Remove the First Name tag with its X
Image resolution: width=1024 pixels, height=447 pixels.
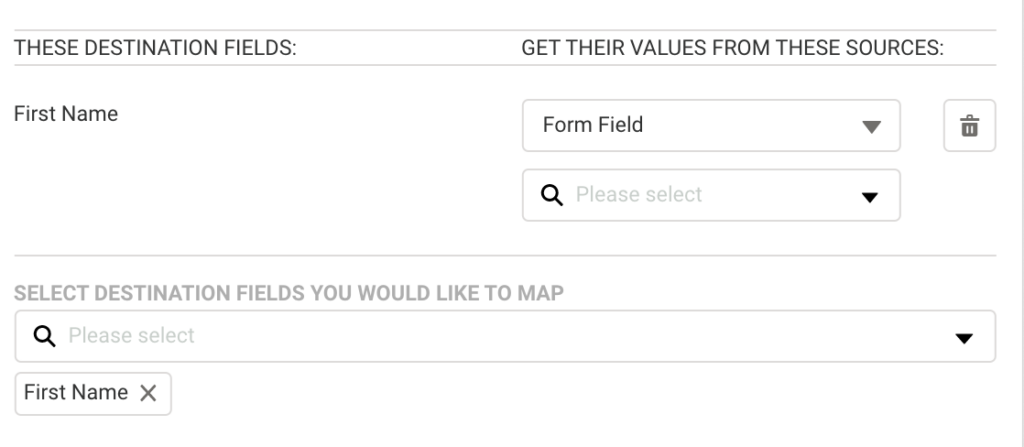[148, 393]
